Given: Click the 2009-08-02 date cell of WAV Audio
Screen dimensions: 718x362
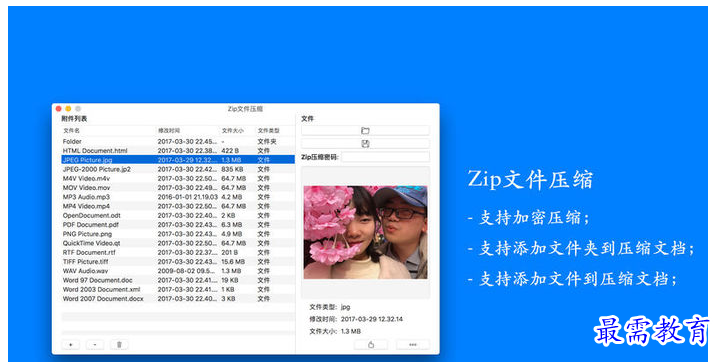Looking at the screenshot, I should (187, 271).
